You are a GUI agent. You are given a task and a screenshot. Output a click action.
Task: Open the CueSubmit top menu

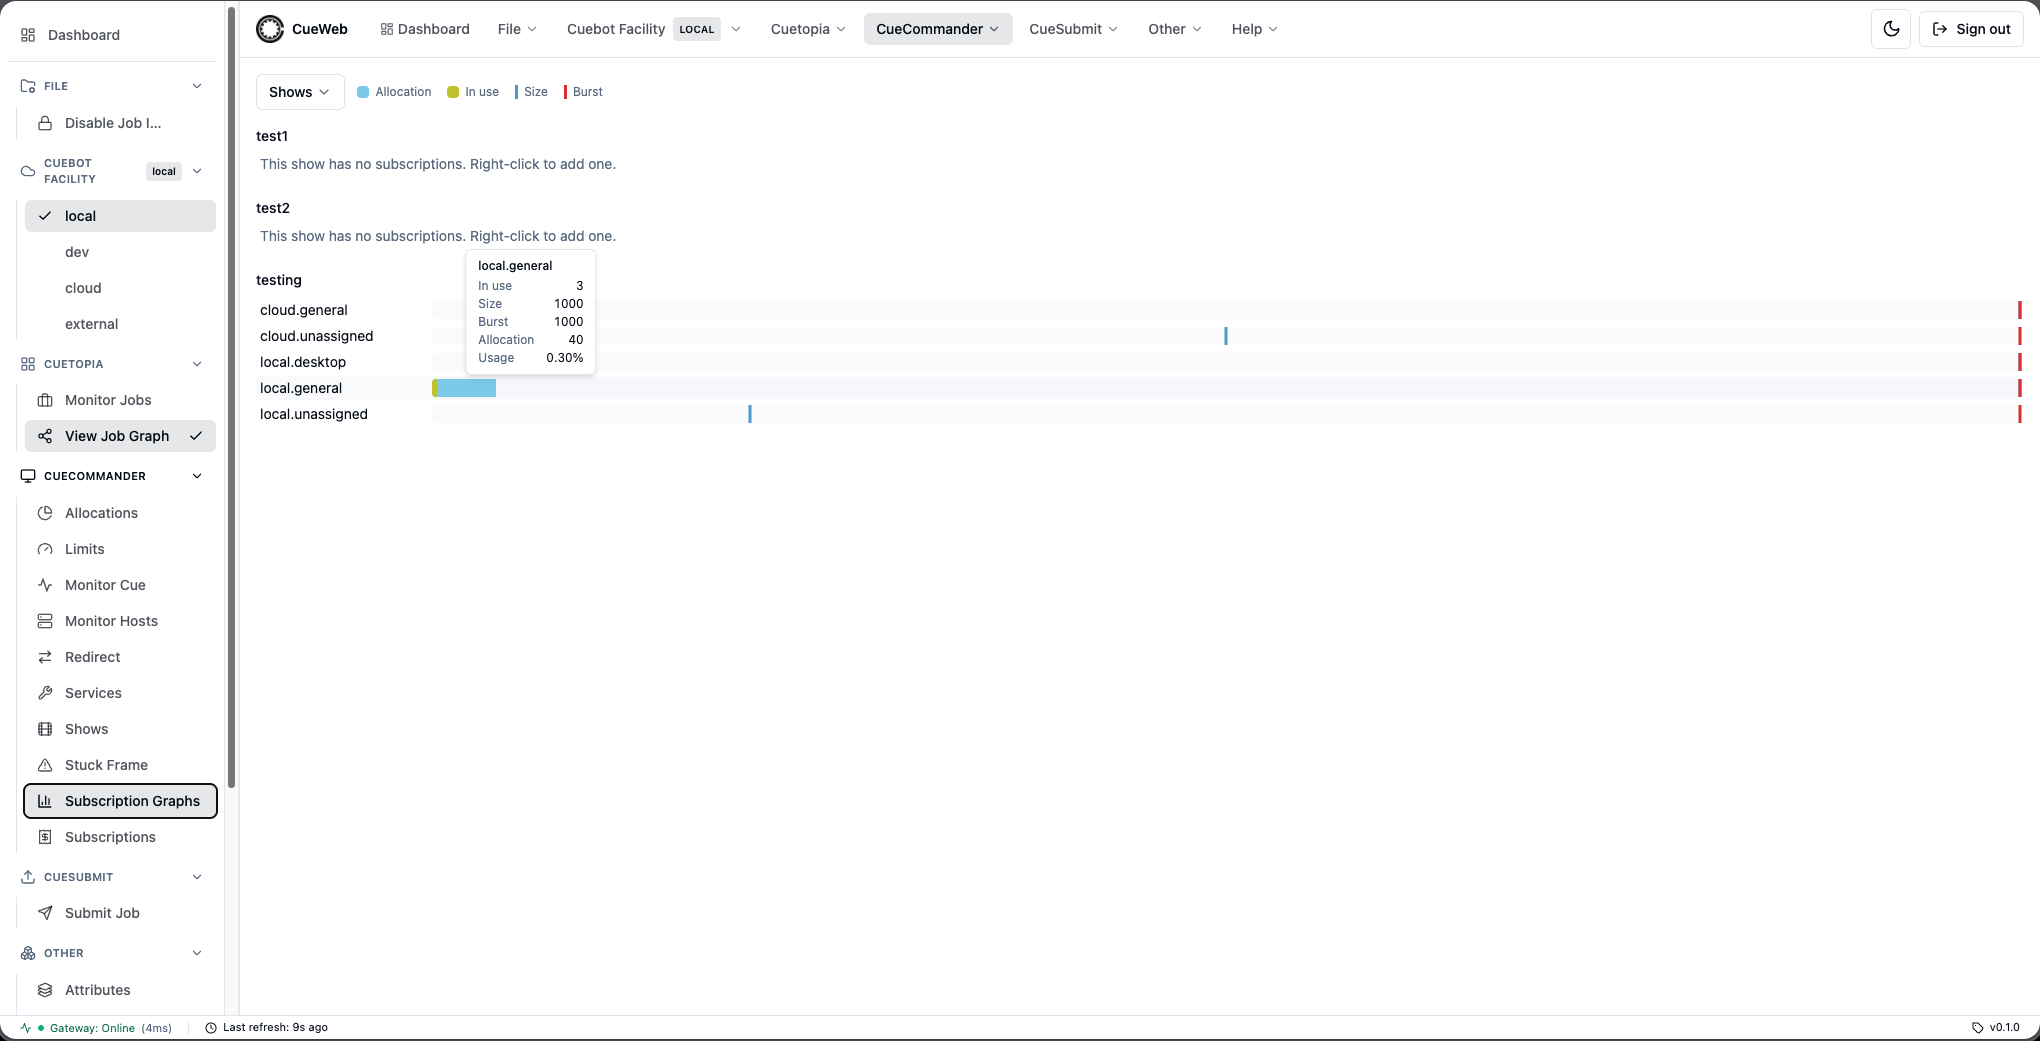[1073, 29]
